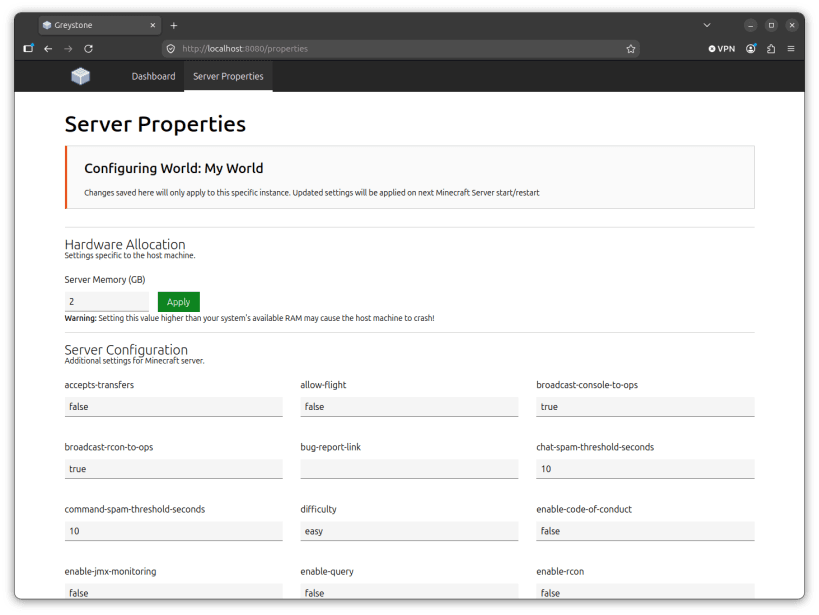Edit the enable-code-of-conduct field

point(645,531)
